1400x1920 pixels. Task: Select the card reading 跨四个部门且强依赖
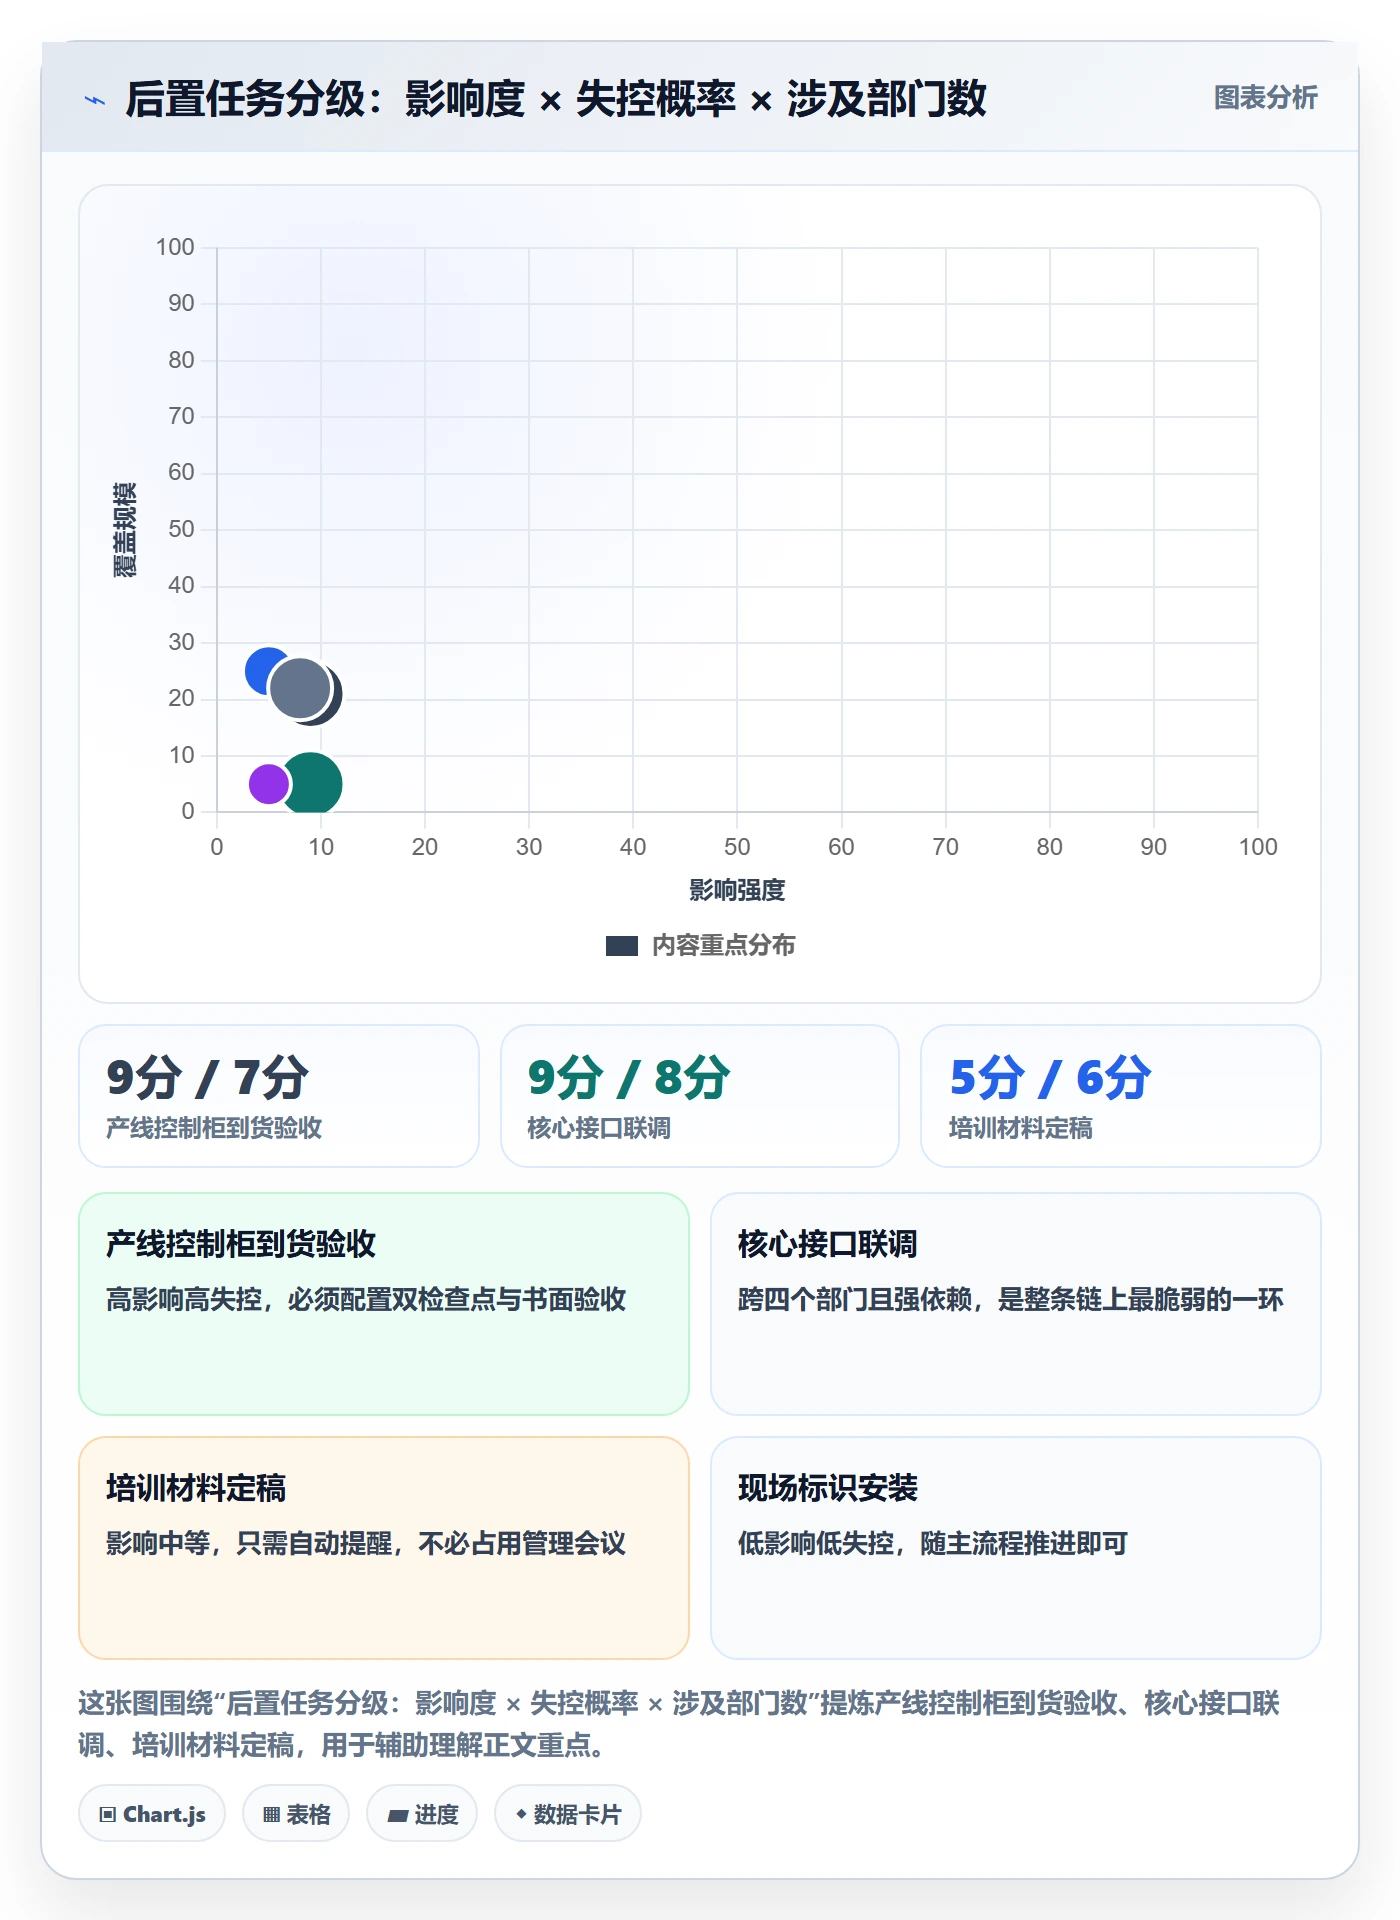1016,1304
